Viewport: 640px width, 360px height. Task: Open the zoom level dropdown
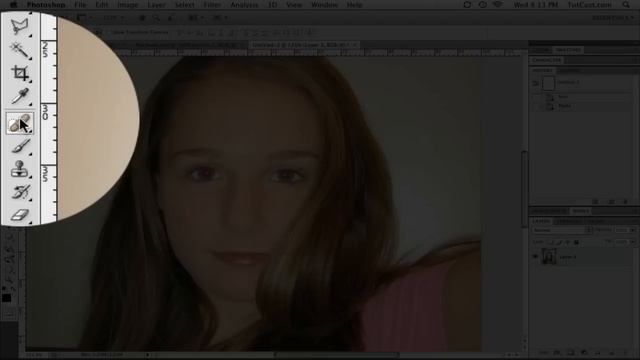pos(113,18)
